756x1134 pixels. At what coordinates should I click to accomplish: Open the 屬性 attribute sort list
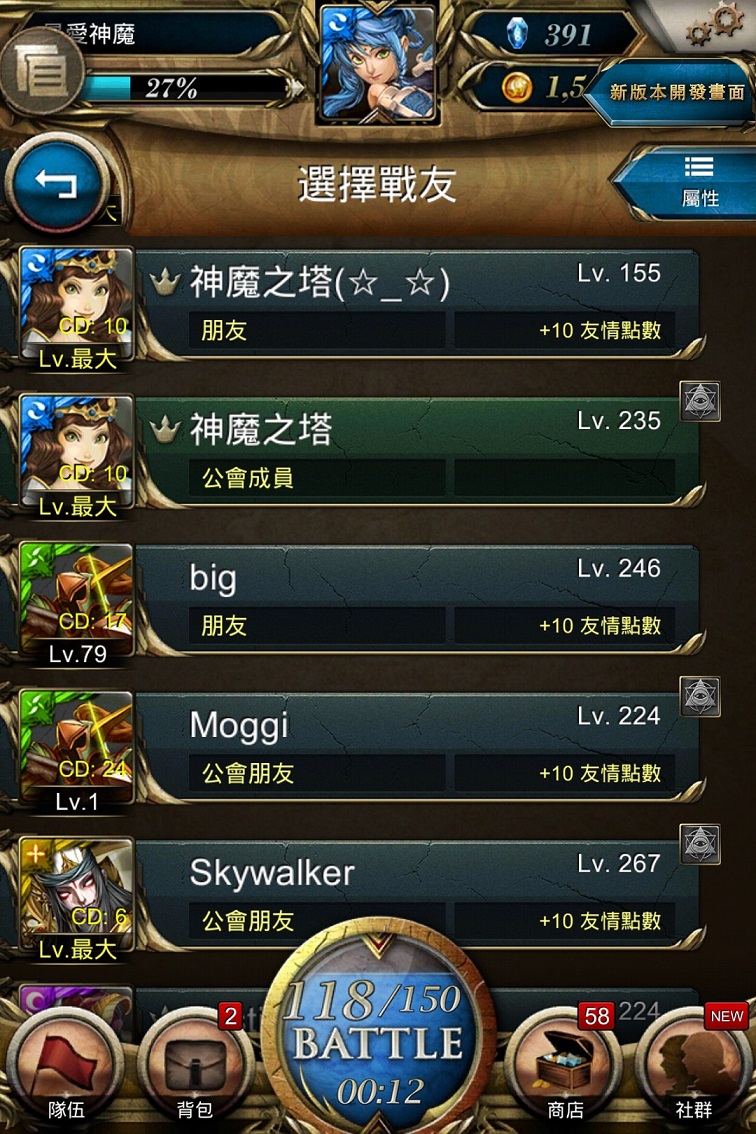(690, 181)
